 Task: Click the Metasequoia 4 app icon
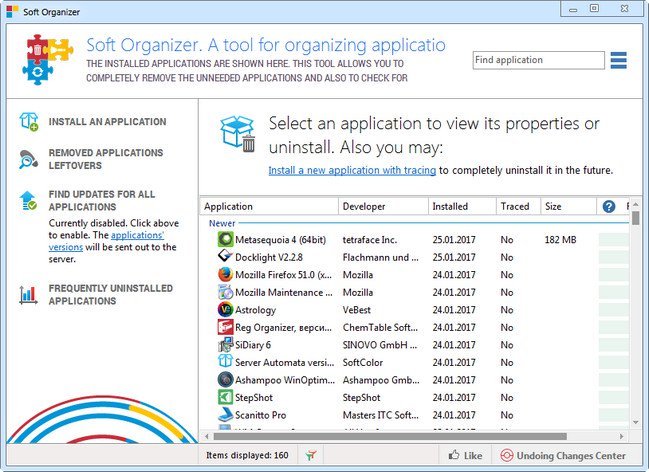click(225, 239)
